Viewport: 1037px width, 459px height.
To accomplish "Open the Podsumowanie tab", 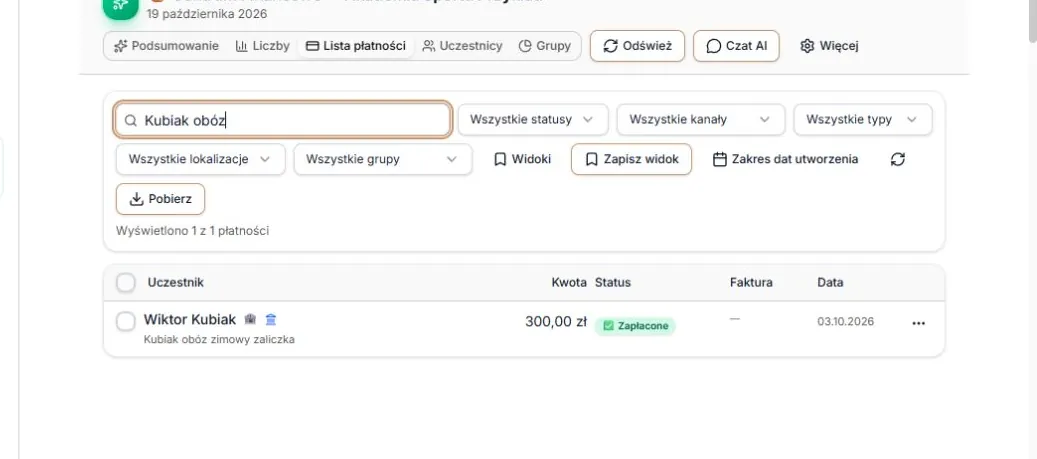I will [x=166, y=46].
